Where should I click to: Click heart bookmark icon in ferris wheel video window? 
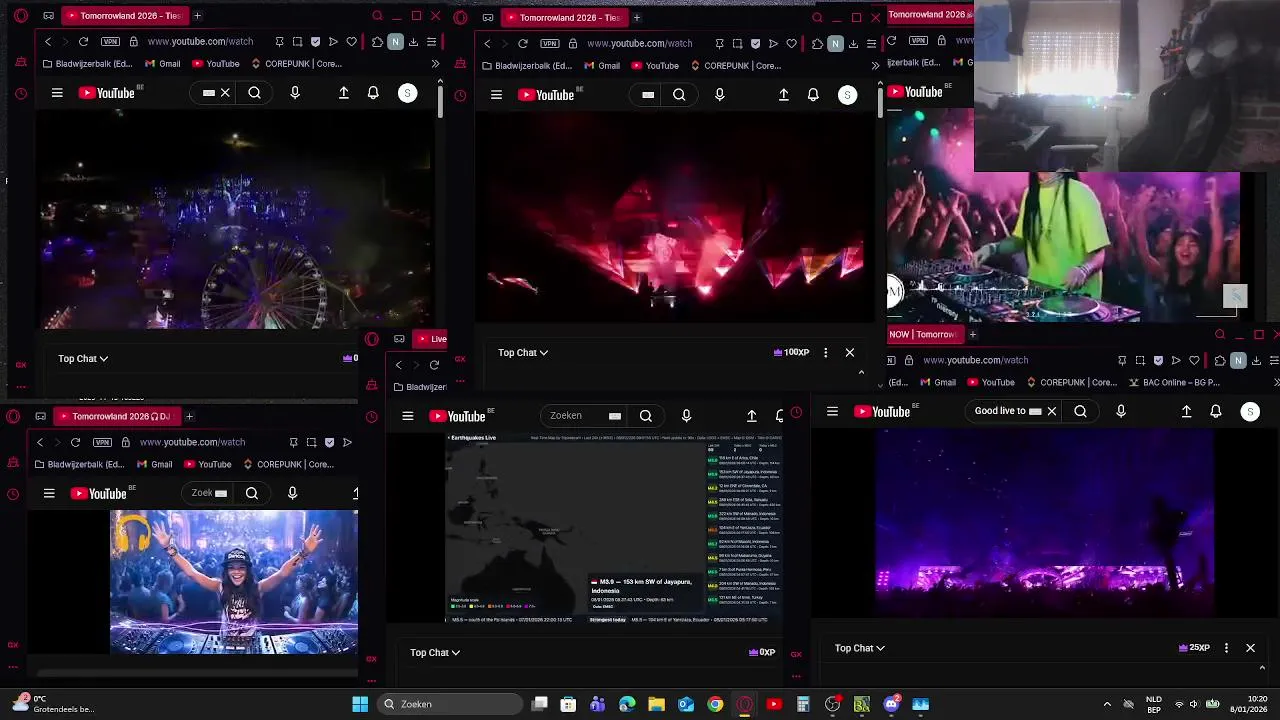coord(351,42)
